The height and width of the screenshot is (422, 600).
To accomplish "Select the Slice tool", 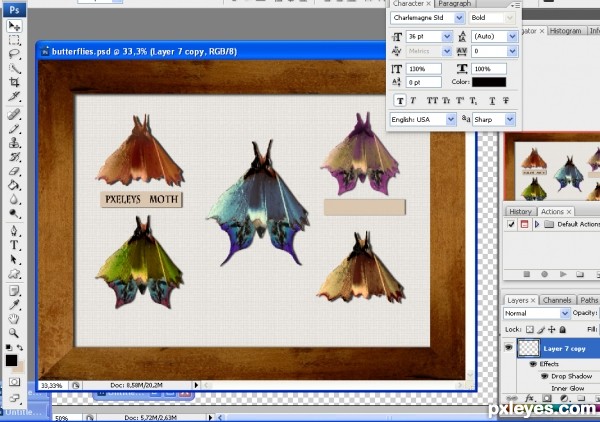I will 14,96.
